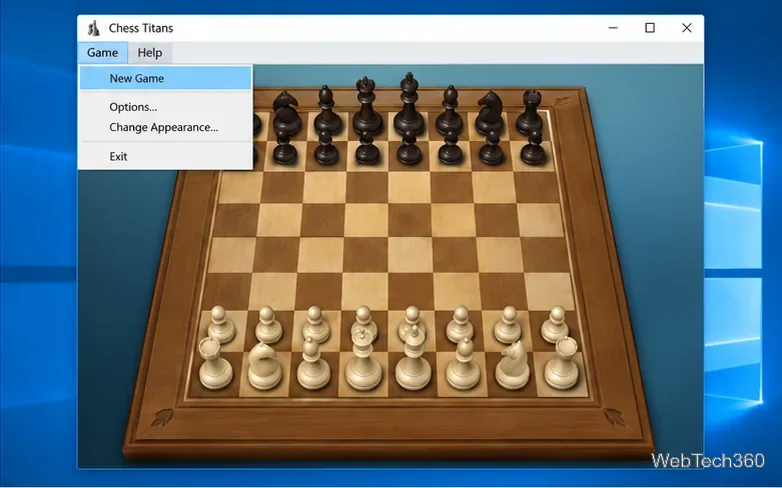Pick the white pawn on g2
This screenshot has height=488, width=782.
[508, 324]
